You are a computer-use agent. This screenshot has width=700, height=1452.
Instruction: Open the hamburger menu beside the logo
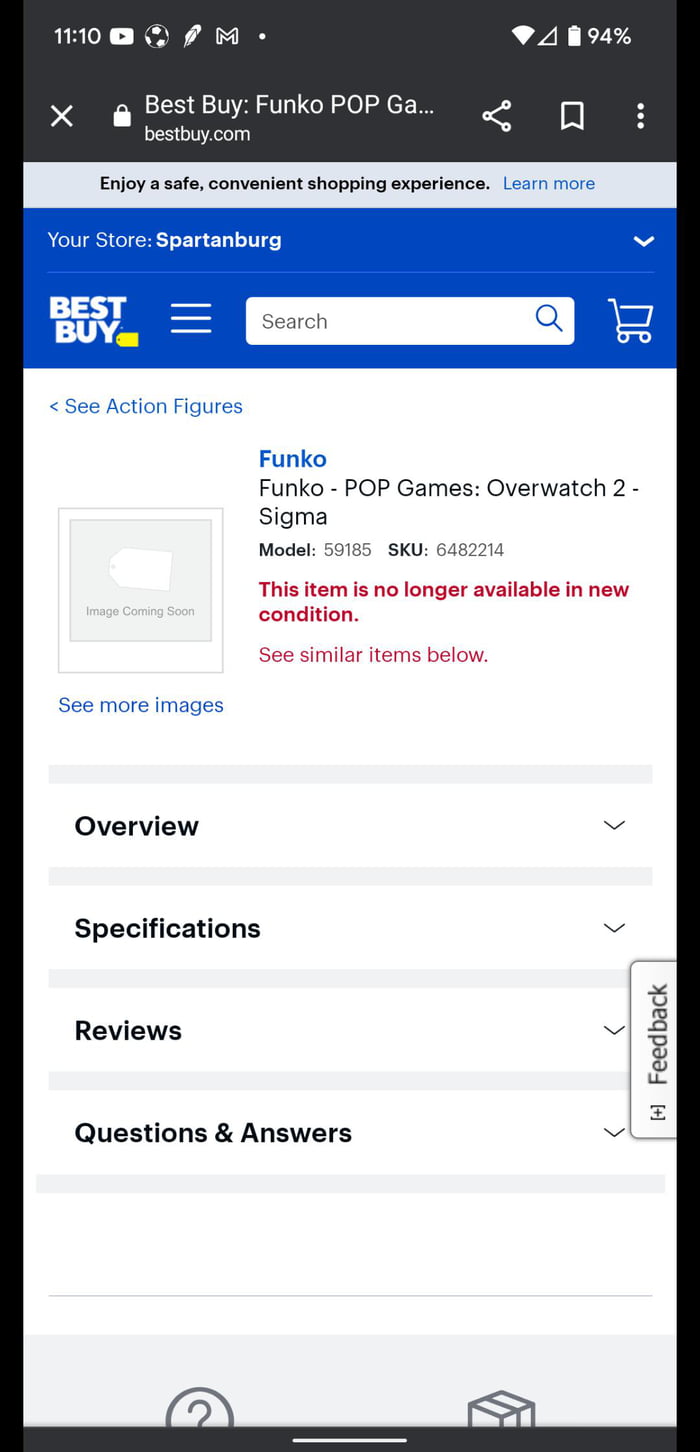(191, 318)
